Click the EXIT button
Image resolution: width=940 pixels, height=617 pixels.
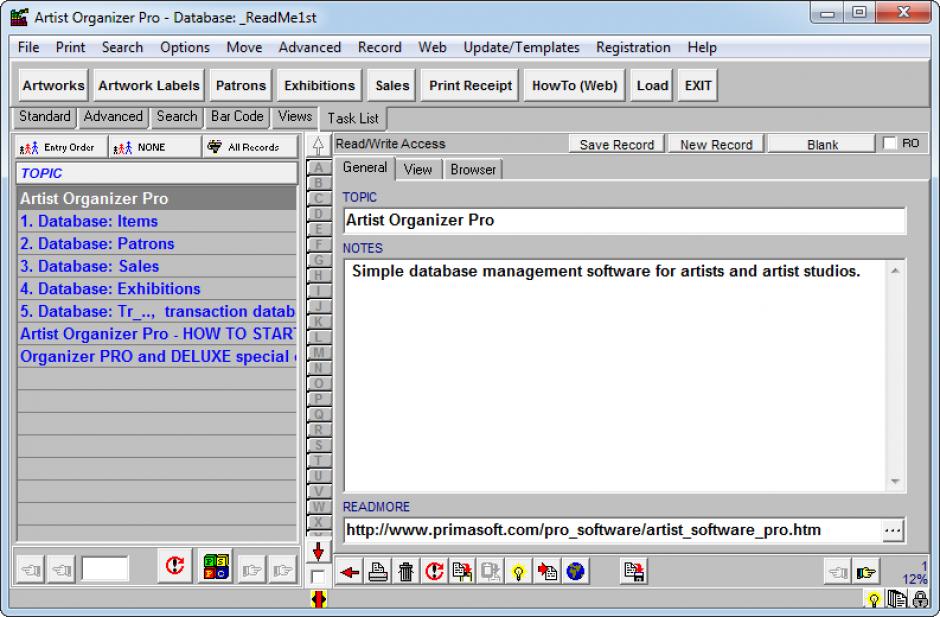[698, 85]
